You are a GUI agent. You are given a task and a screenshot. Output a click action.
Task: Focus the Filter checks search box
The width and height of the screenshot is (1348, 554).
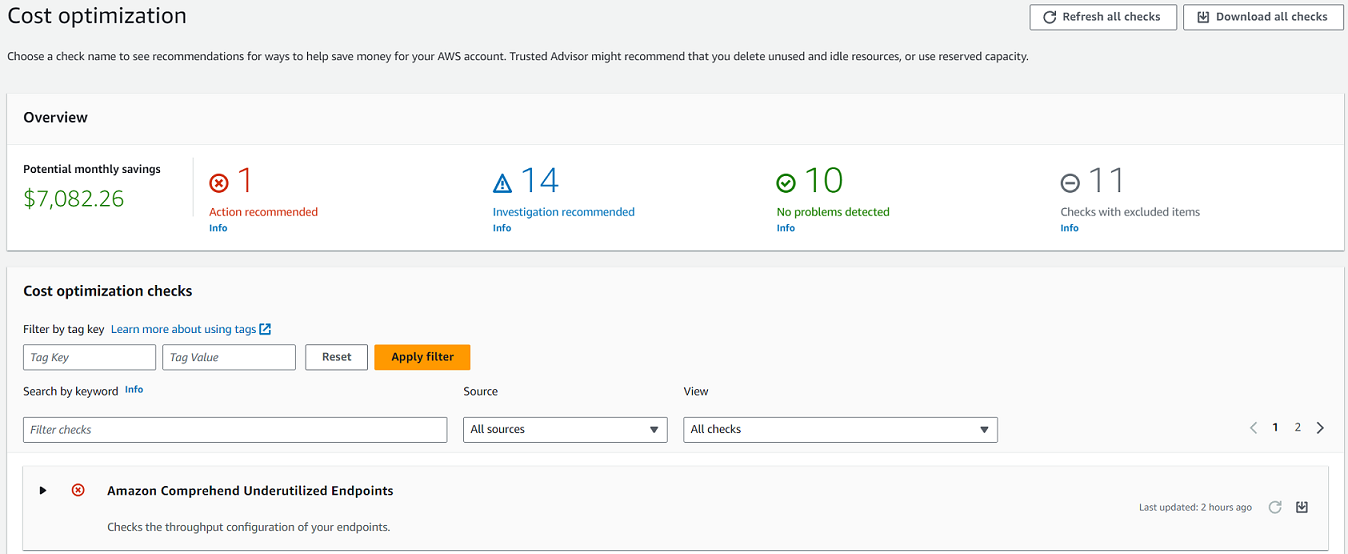pos(235,429)
